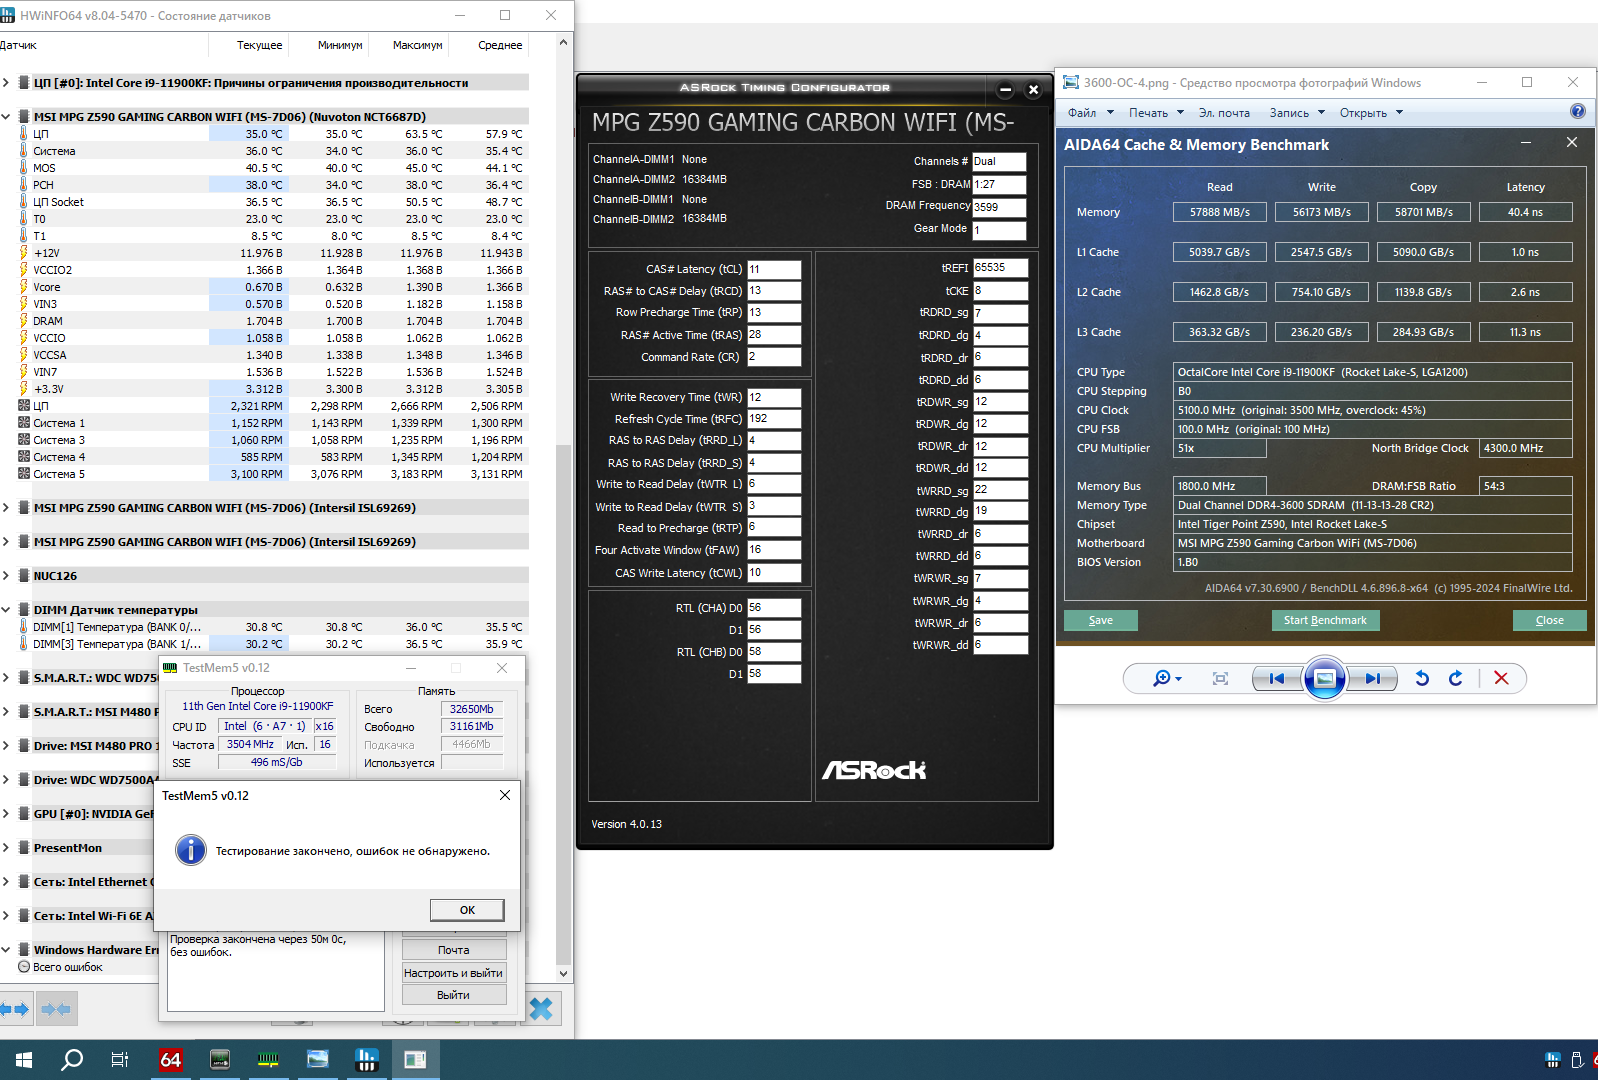Click the HWiNFO icon in the system tray
This screenshot has height=1080, width=1598.
click(x=1553, y=1060)
